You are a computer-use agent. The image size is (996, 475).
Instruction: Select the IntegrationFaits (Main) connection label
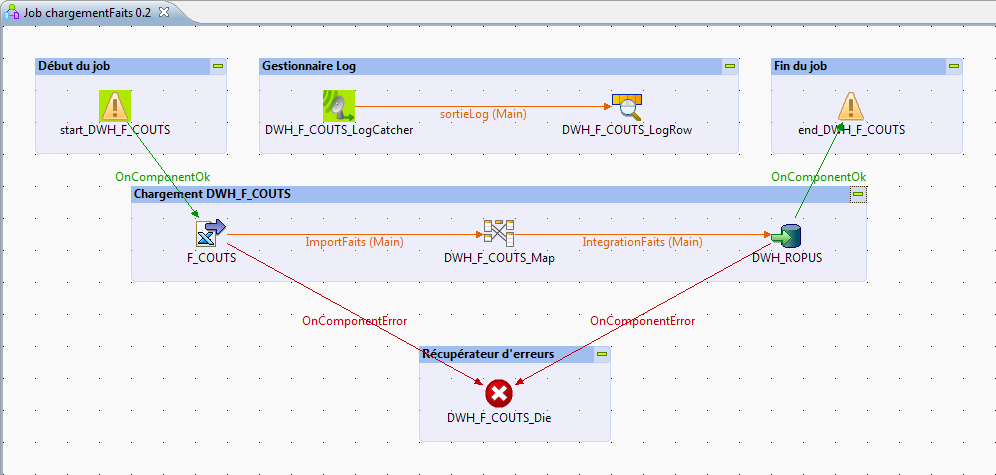642,242
